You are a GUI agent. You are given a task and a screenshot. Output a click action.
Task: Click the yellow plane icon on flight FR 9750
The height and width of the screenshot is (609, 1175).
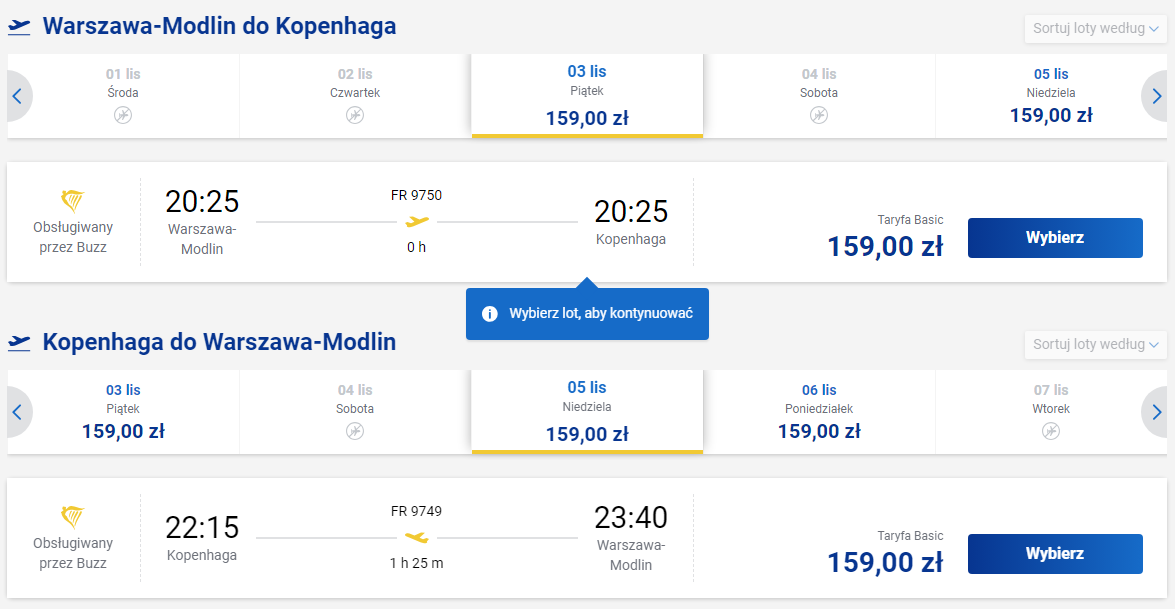(x=417, y=221)
